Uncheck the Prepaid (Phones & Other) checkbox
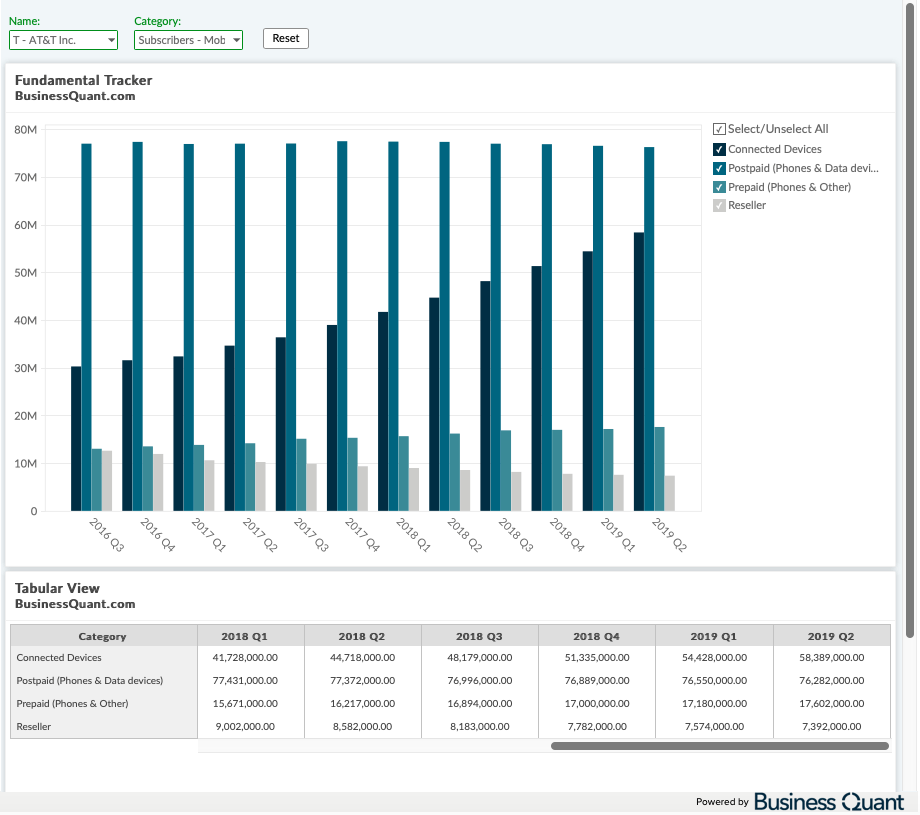 tap(719, 187)
